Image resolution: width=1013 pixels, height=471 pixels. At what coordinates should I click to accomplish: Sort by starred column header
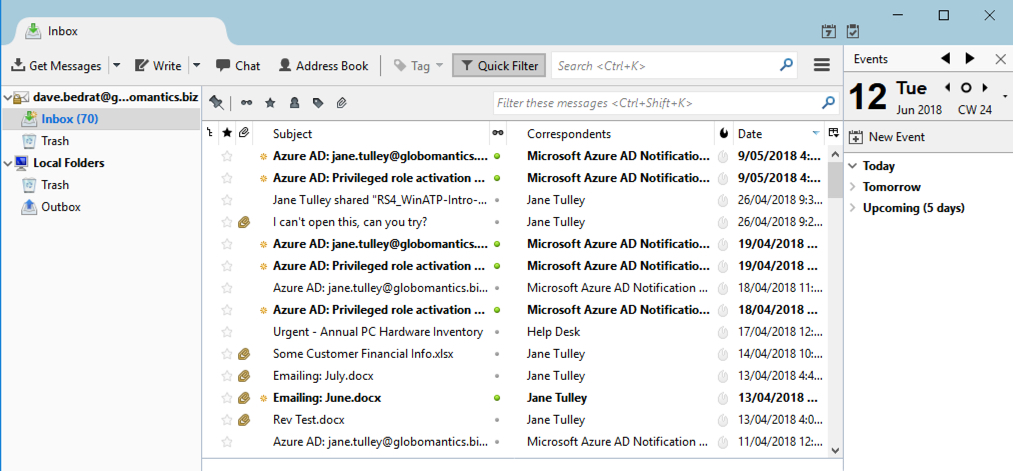tap(226, 133)
